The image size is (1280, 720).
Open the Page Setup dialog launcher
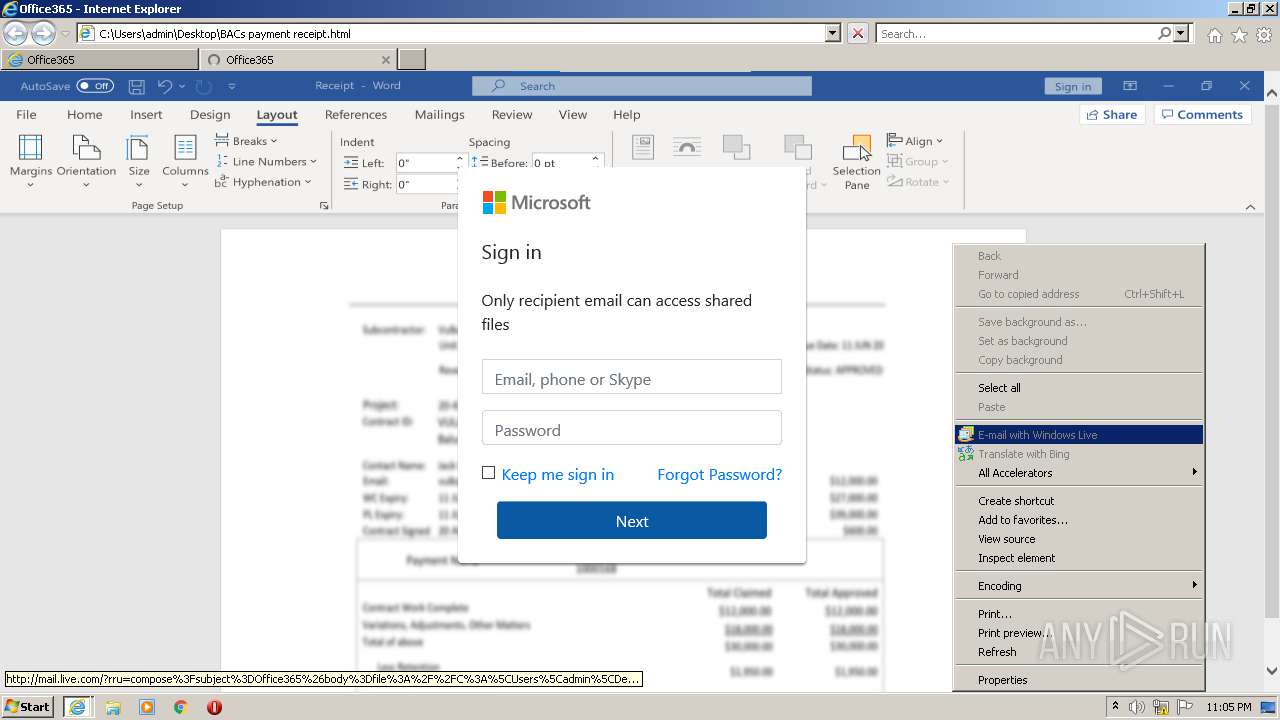(x=324, y=206)
